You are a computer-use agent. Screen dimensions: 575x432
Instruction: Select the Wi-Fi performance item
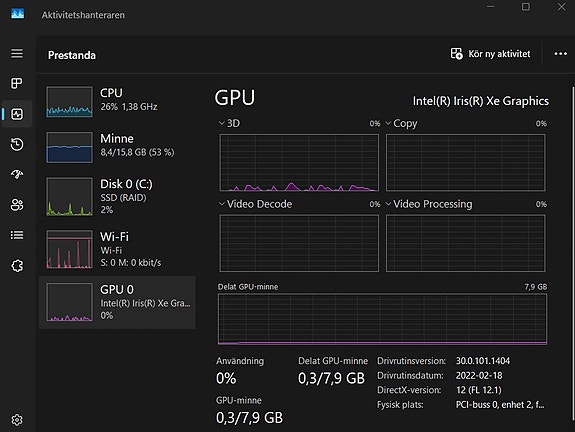click(117, 249)
